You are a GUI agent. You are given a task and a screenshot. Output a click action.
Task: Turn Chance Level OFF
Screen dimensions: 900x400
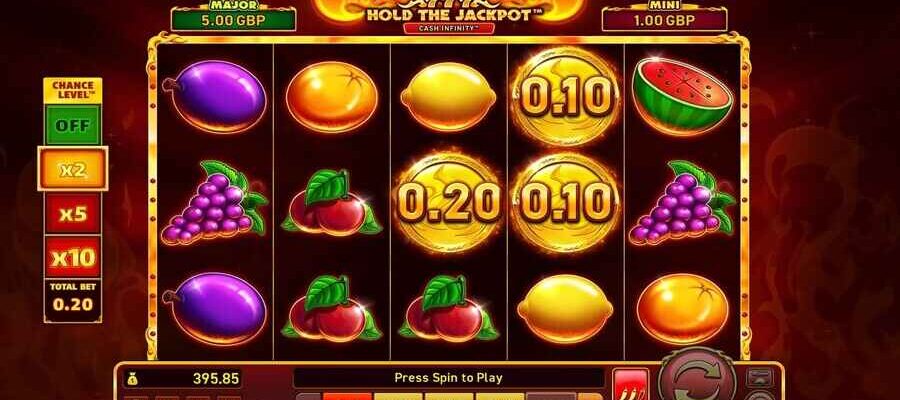73,125
